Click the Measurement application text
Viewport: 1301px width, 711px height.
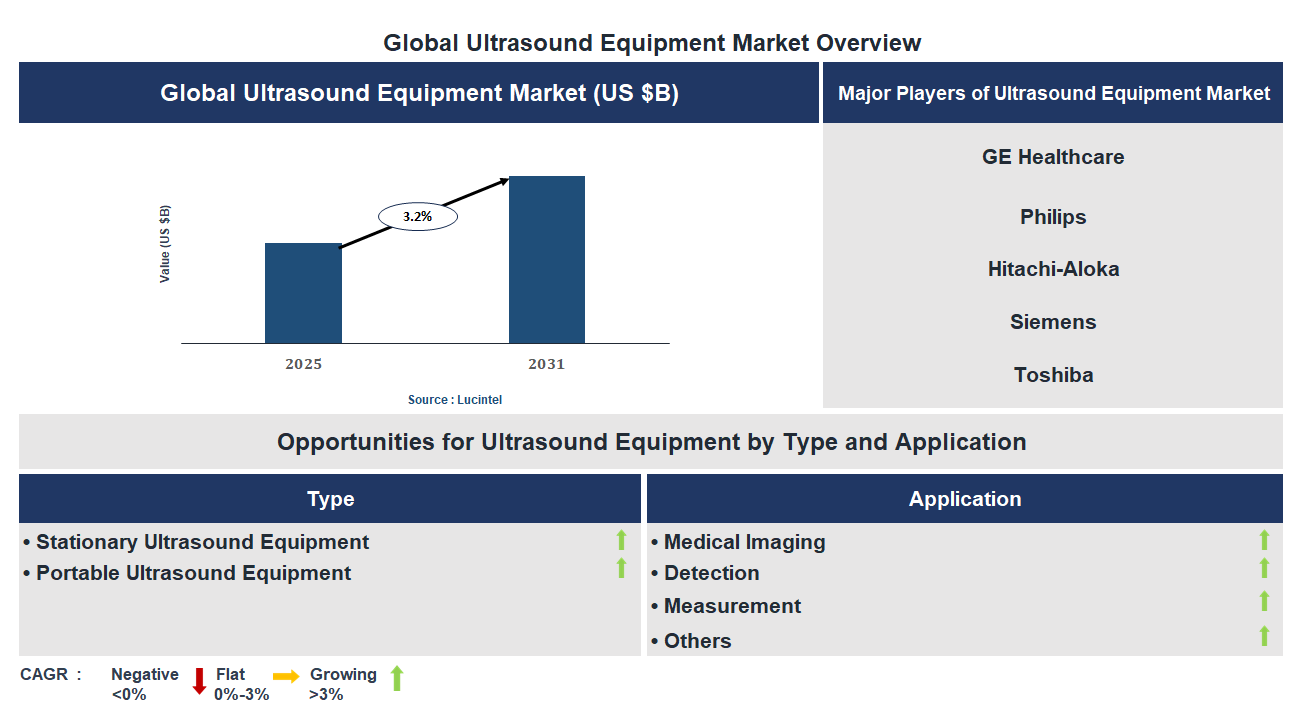pyautogui.click(x=732, y=606)
